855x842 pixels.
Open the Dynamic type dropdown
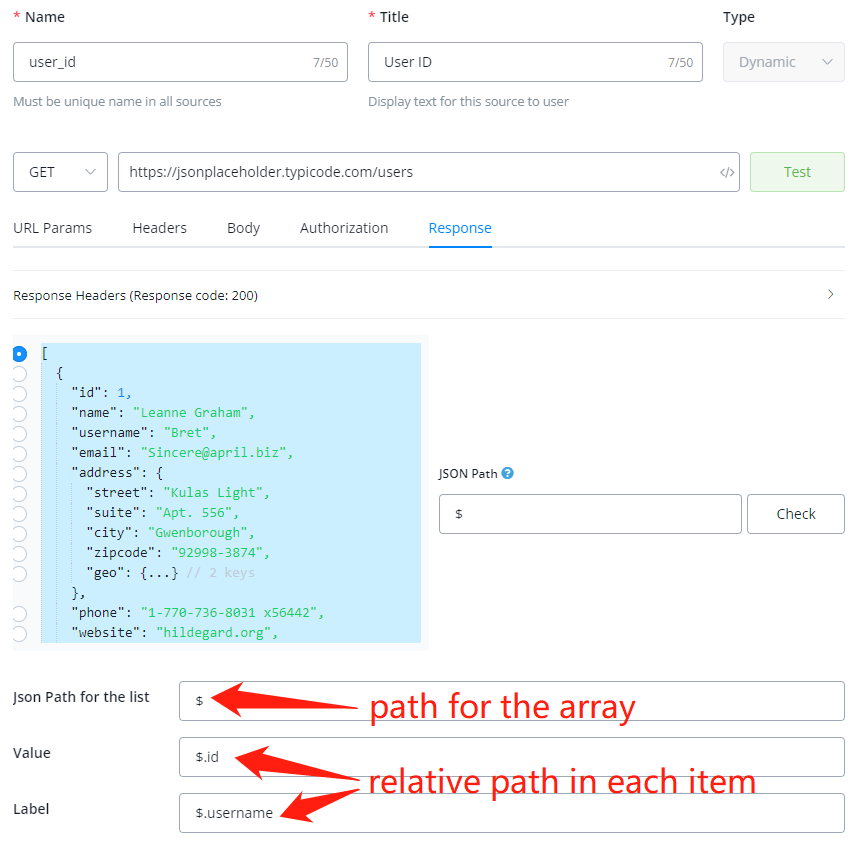(x=783, y=62)
